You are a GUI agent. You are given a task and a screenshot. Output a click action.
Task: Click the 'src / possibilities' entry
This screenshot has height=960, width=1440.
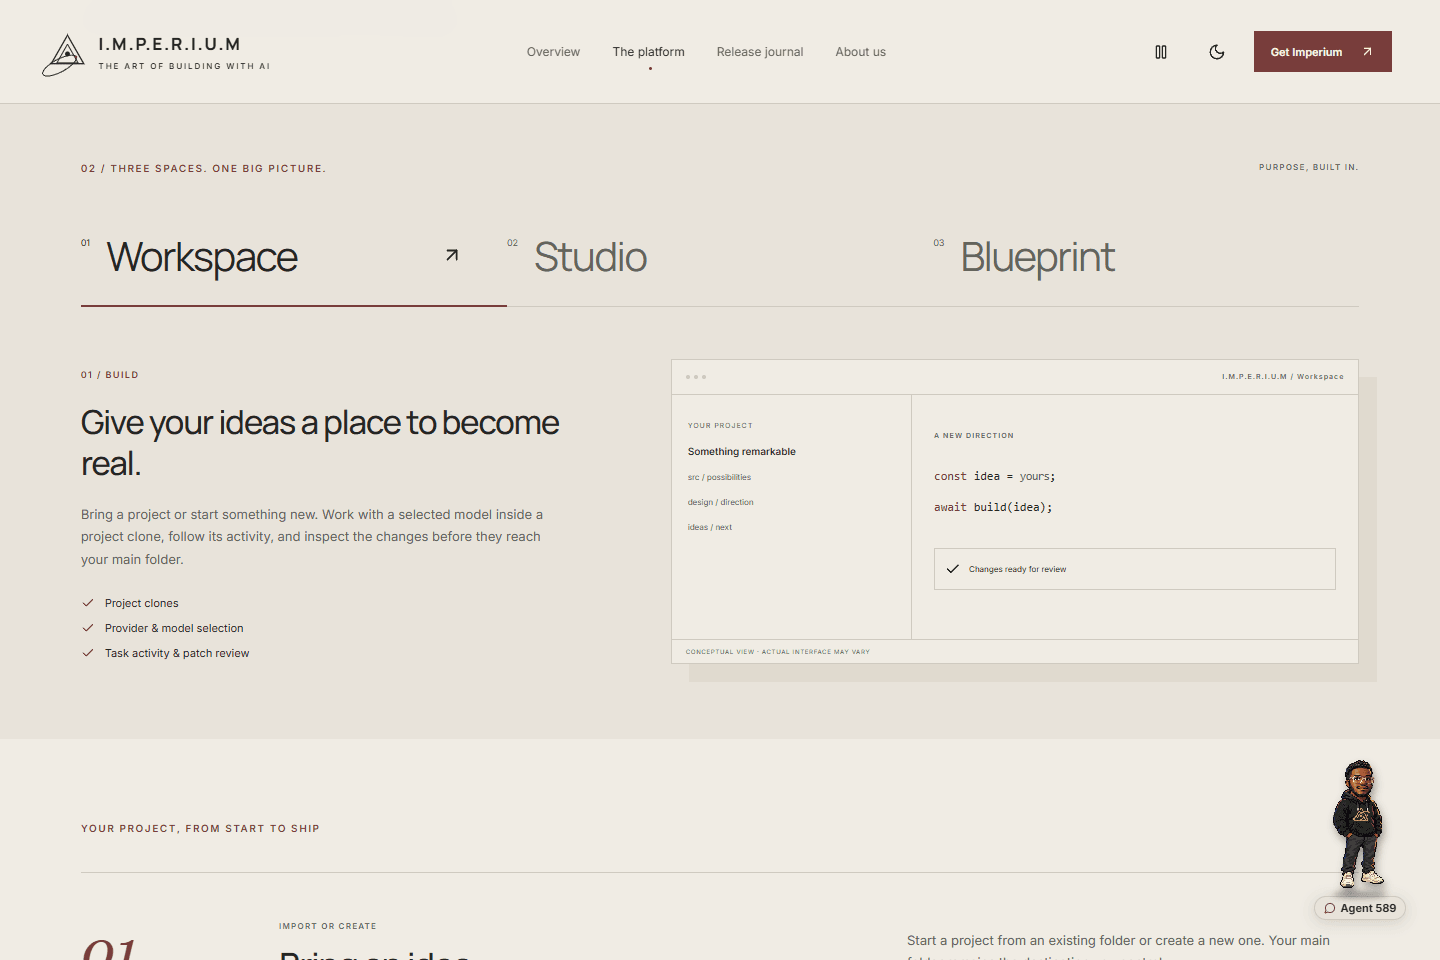[719, 477]
